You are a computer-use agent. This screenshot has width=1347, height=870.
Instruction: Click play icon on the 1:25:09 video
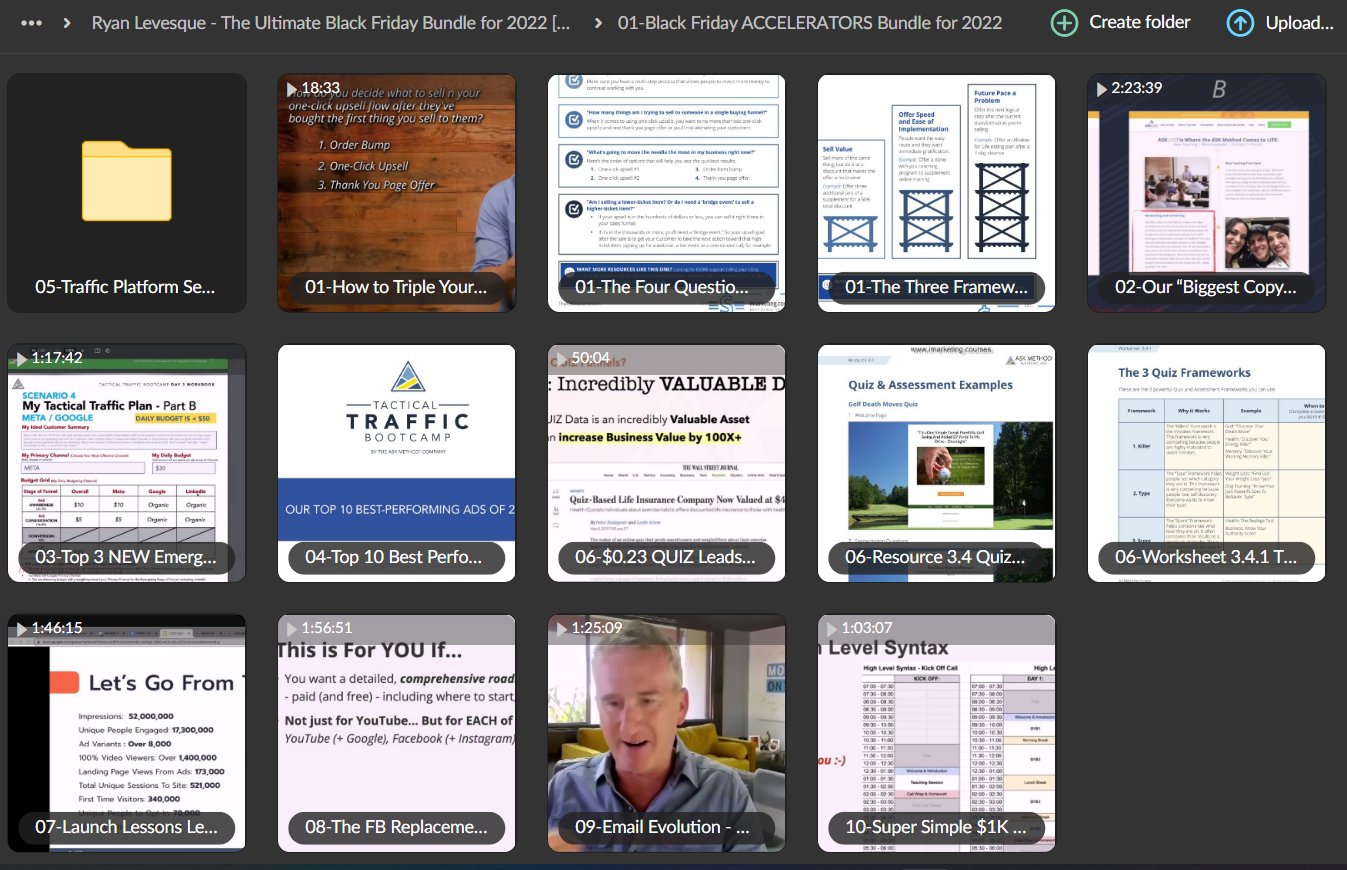(562, 629)
